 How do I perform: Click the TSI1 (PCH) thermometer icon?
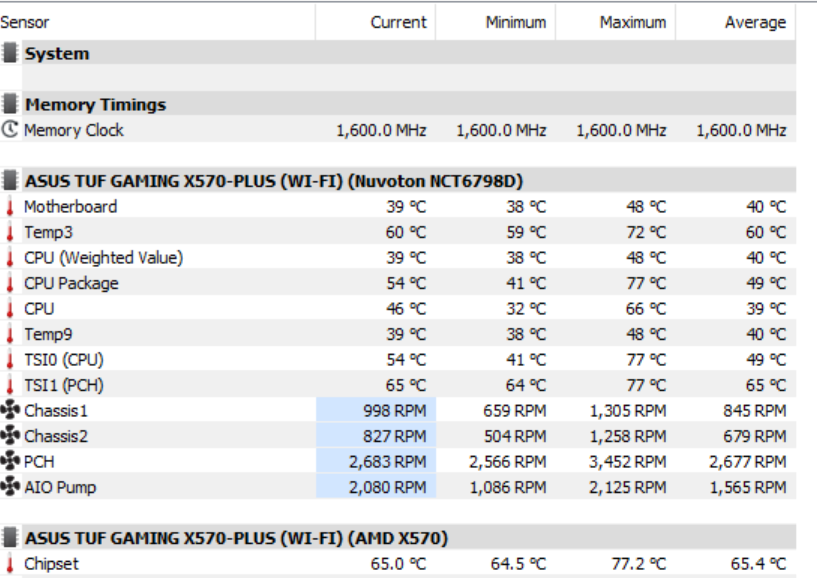pyautogui.click(x=9, y=386)
